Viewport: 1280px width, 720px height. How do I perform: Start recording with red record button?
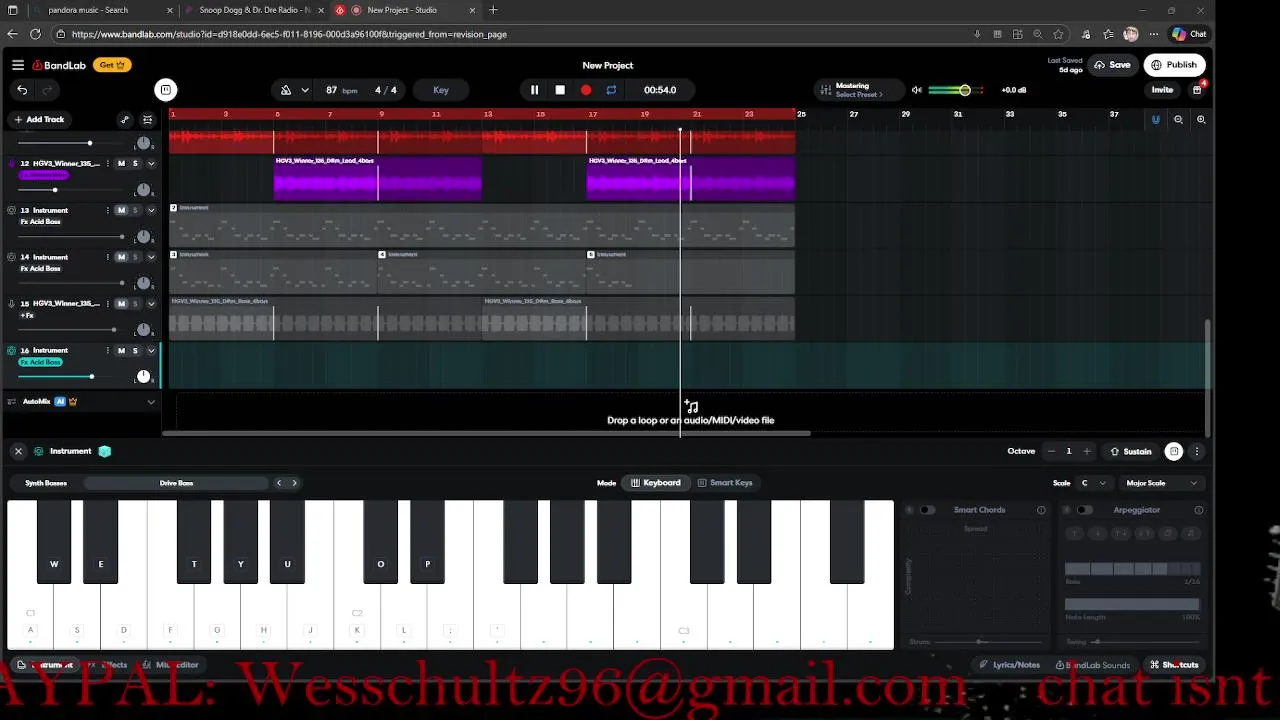[586, 90]
